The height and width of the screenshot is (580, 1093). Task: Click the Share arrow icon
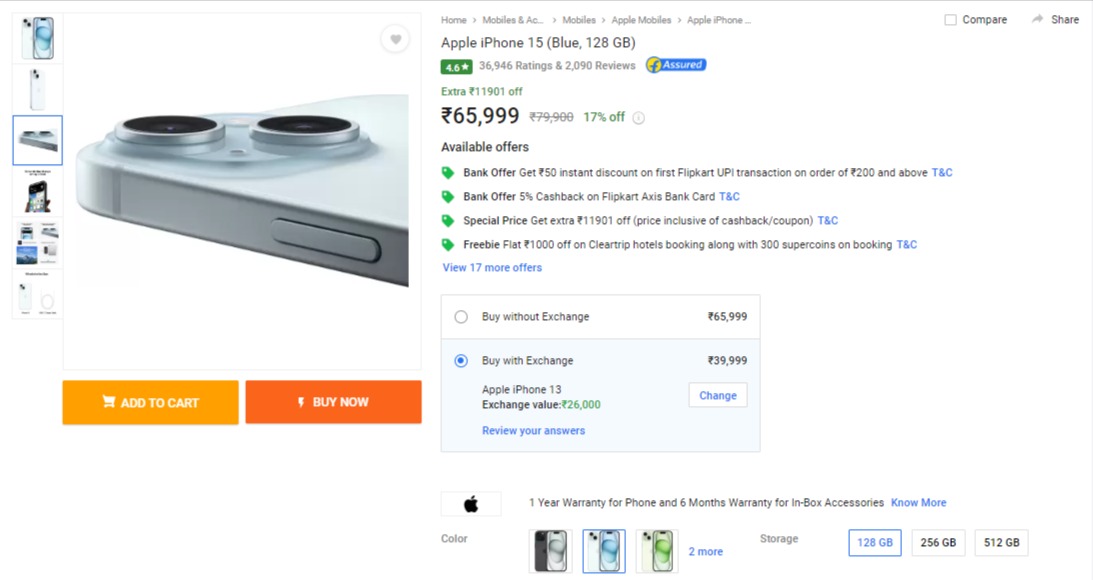point(1038,20)
